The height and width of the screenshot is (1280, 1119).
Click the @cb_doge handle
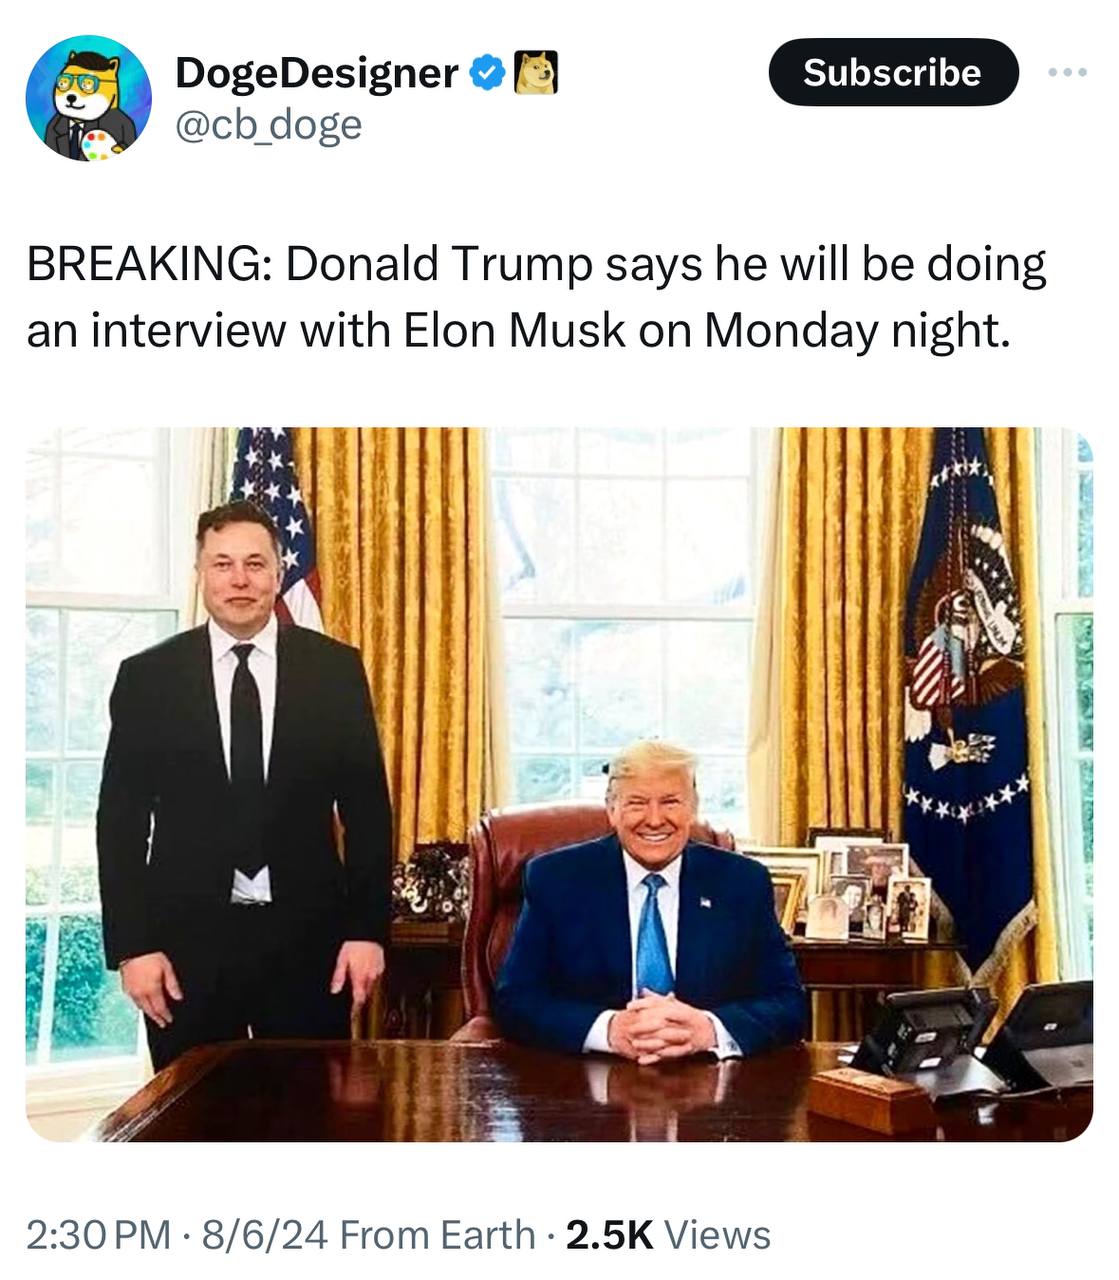(x=268, y=125)
